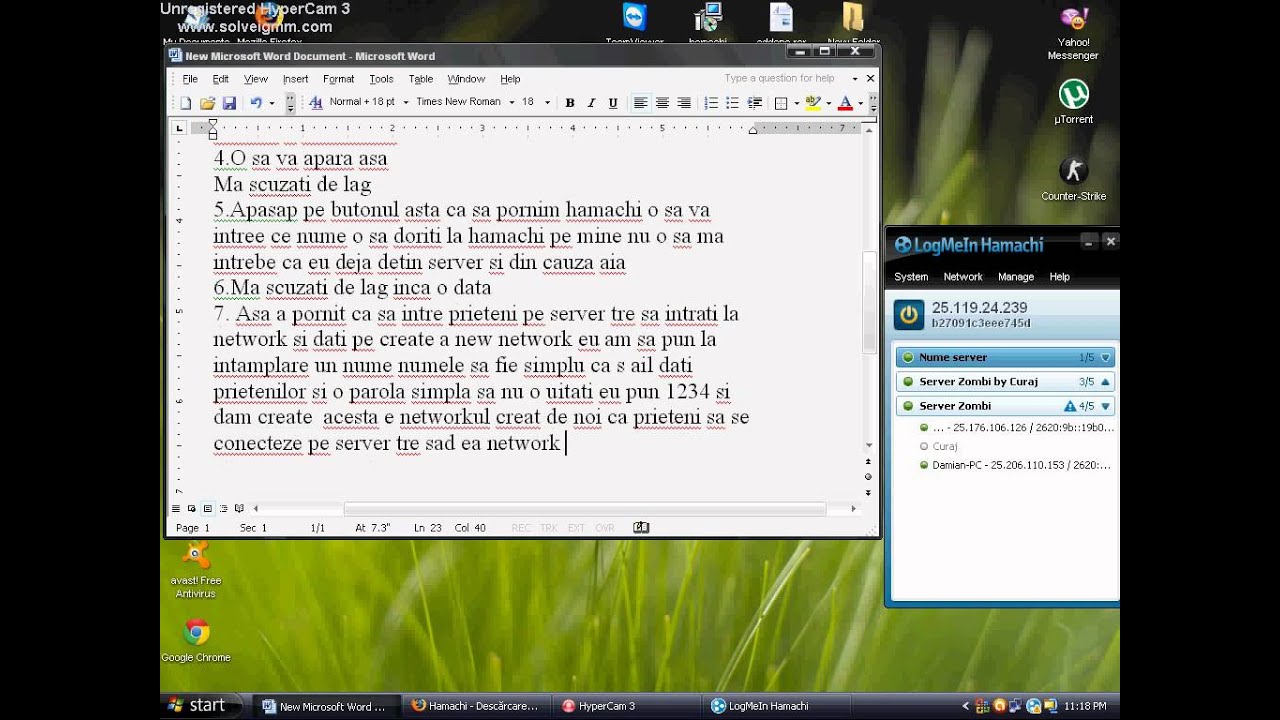Image resolution: width=1280 pixels, height=720 pixels.
Task: Switch to Reading Layout view icon
Action: (x=239, y=509)
